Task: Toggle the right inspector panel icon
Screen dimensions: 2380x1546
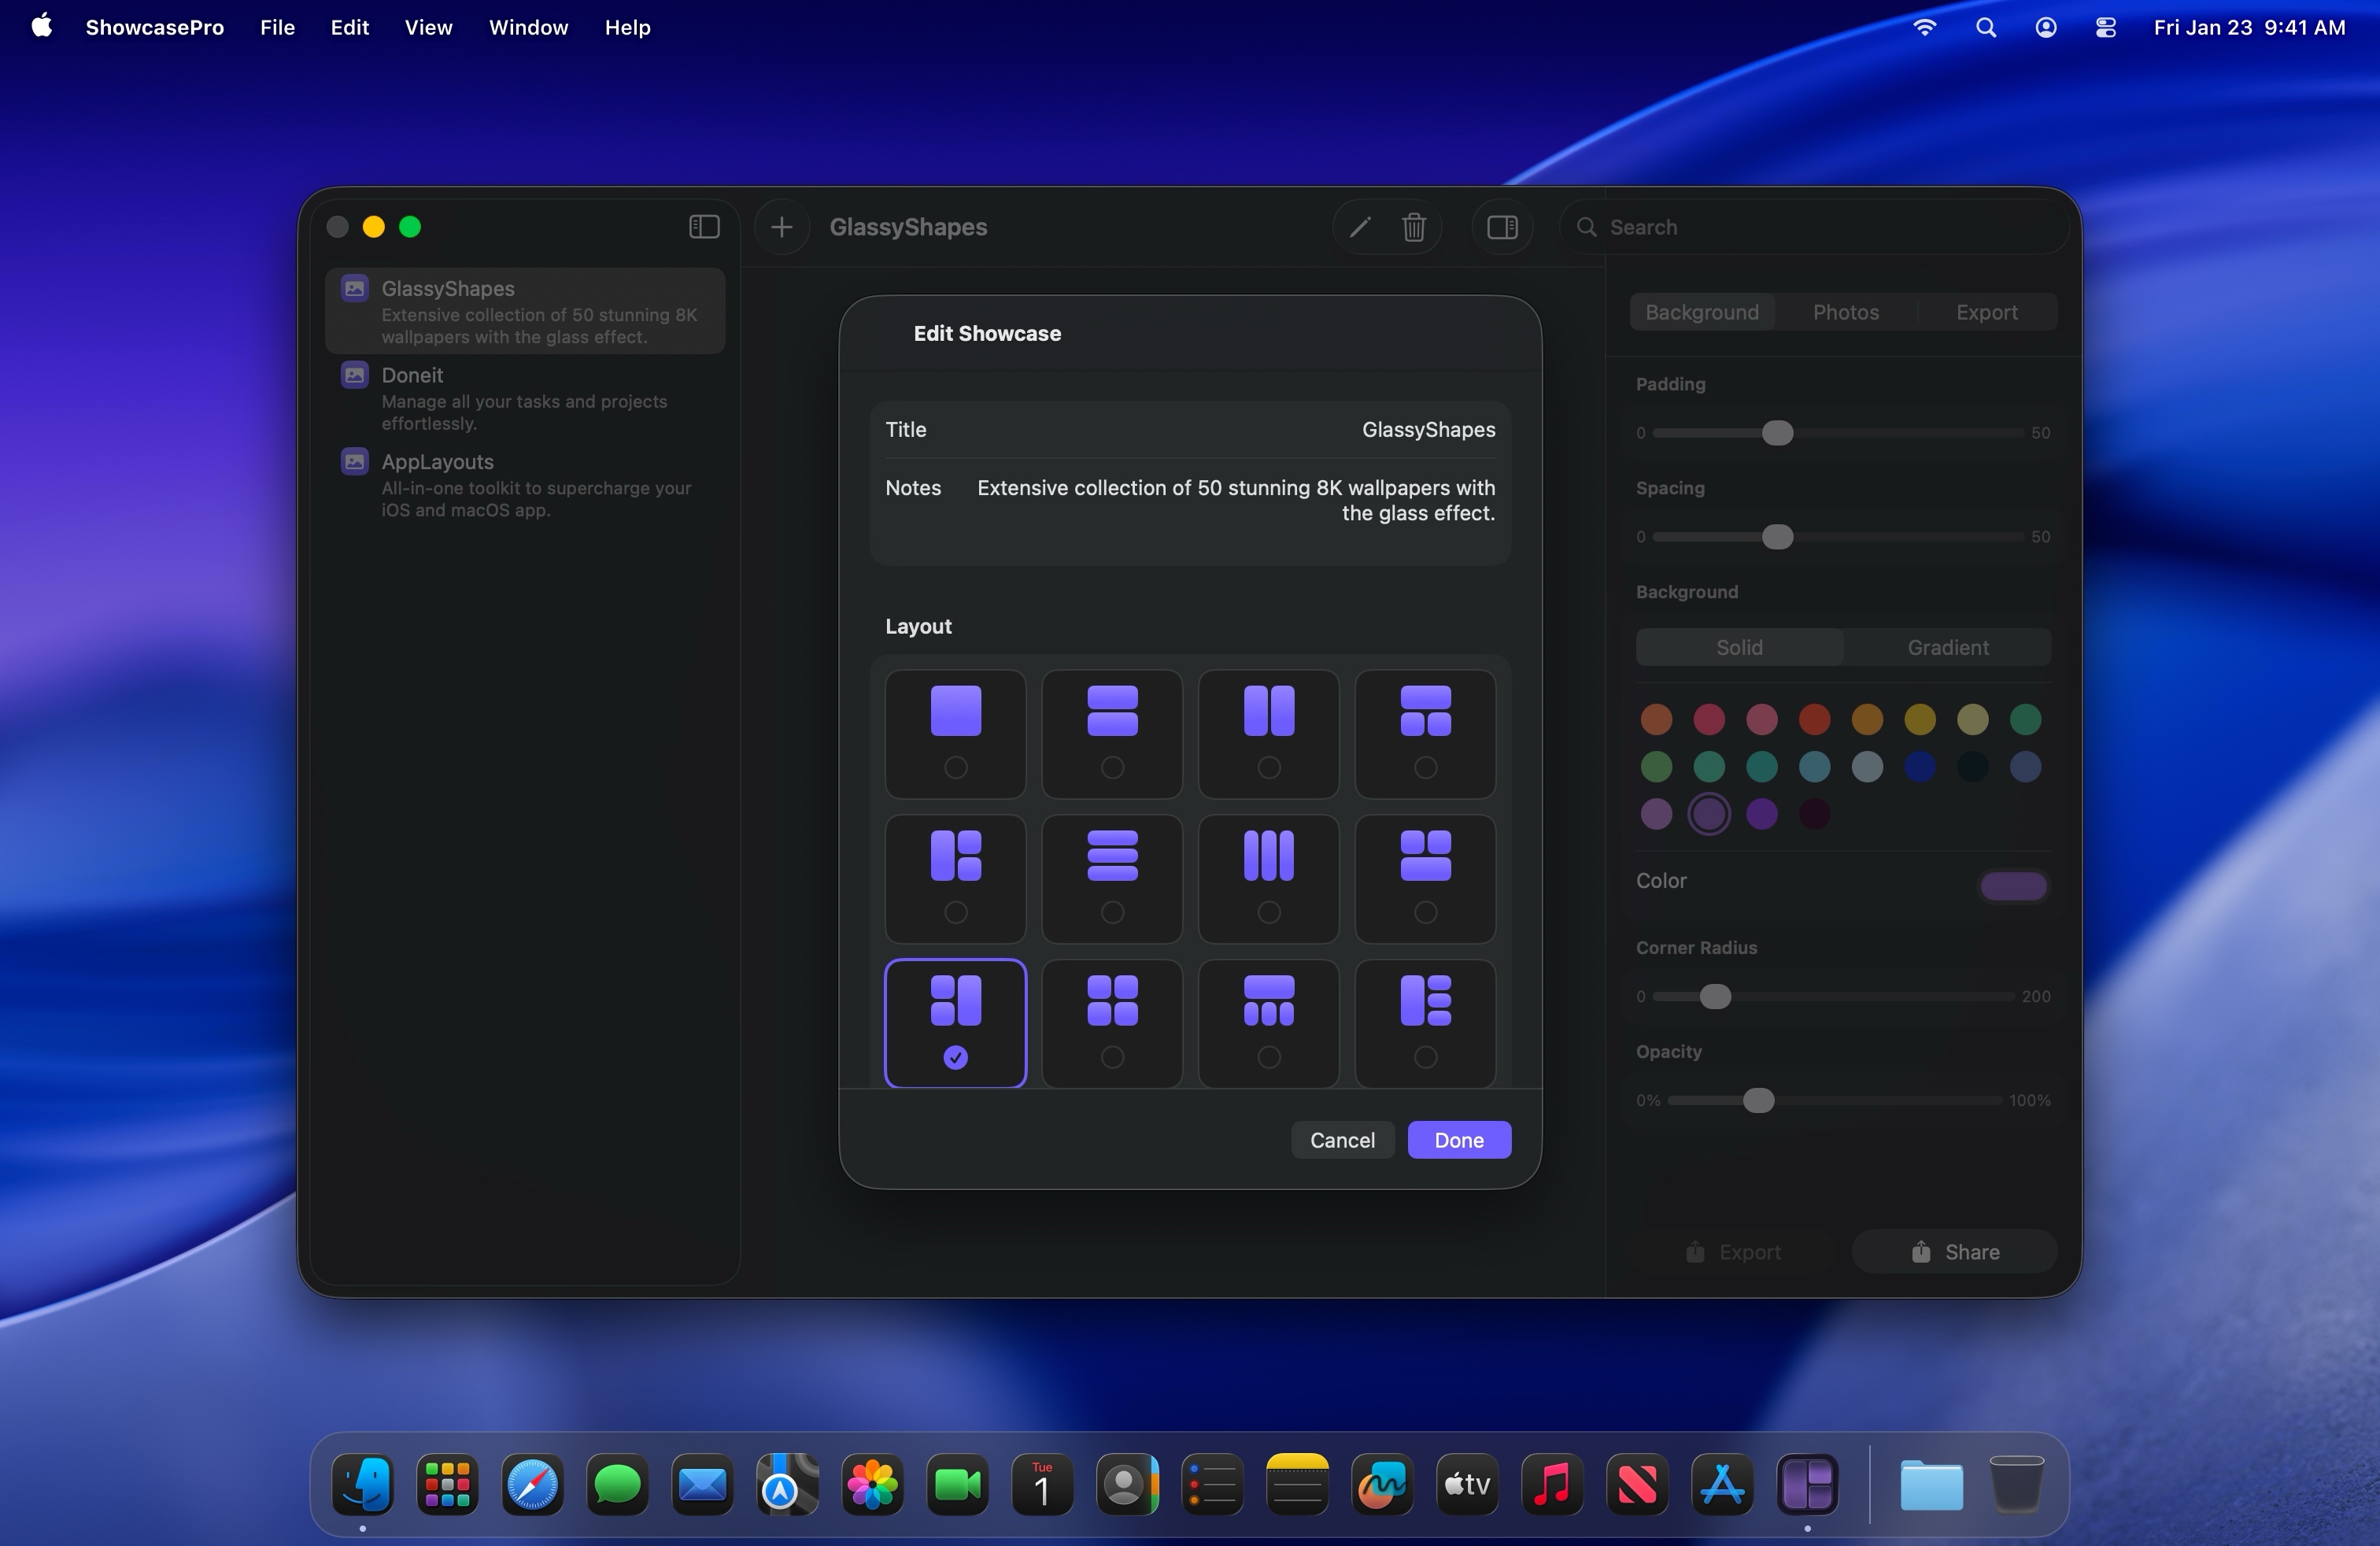Action: tap(1501, 227)
